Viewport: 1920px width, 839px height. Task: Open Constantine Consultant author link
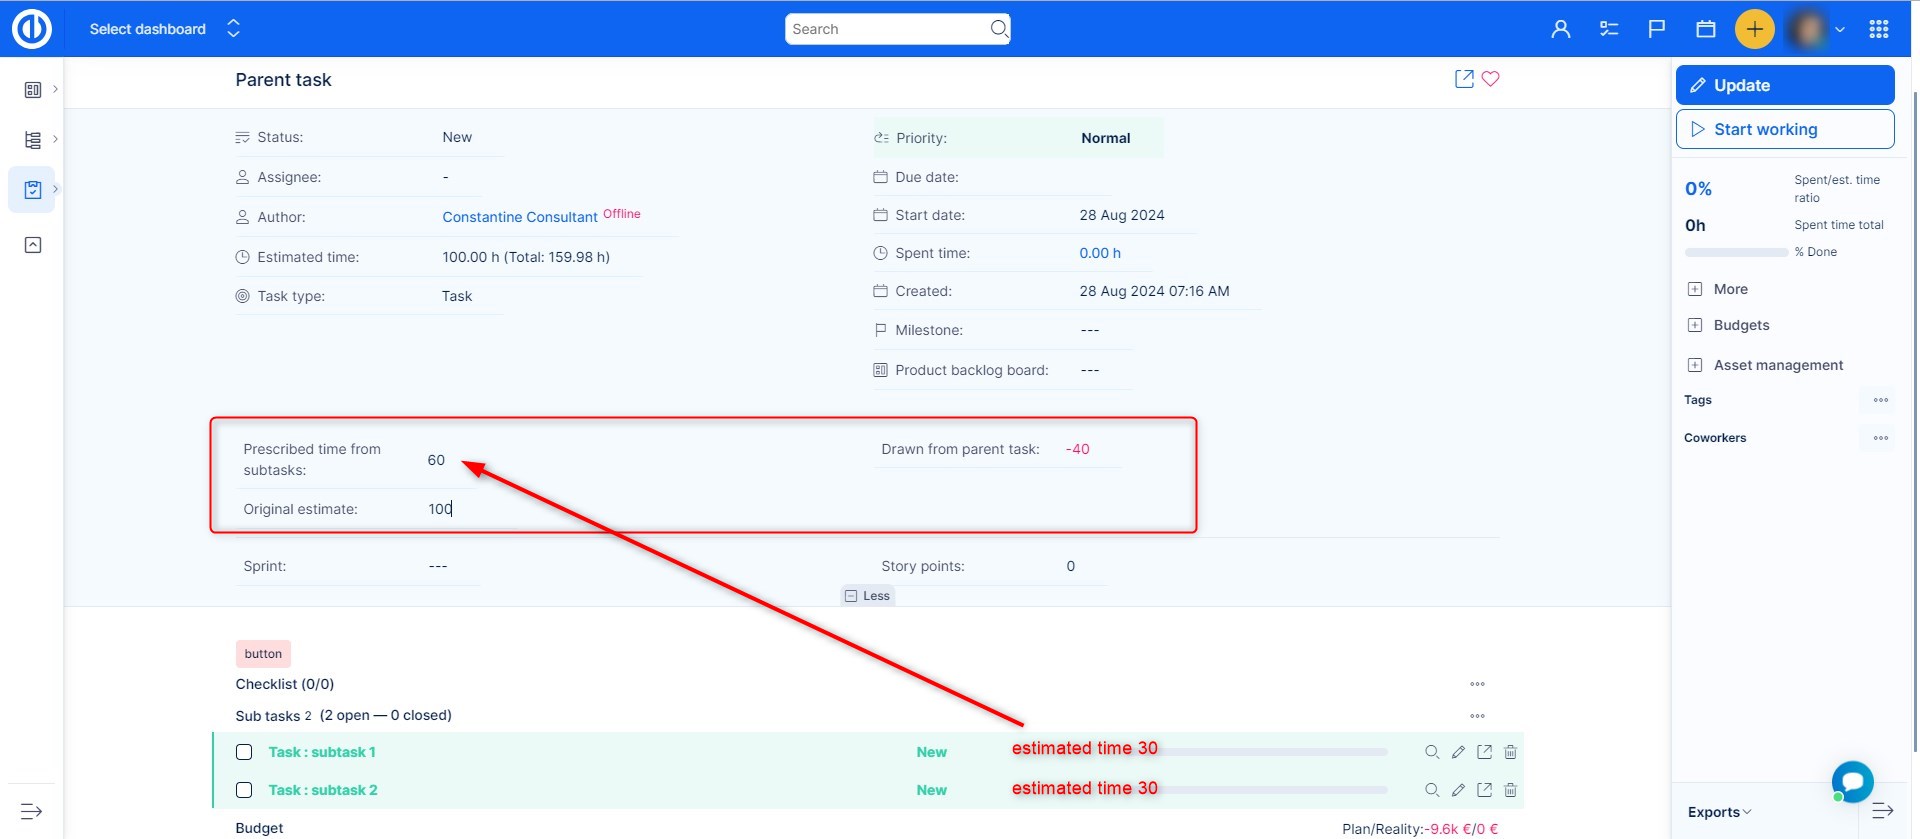click(520, 217)
